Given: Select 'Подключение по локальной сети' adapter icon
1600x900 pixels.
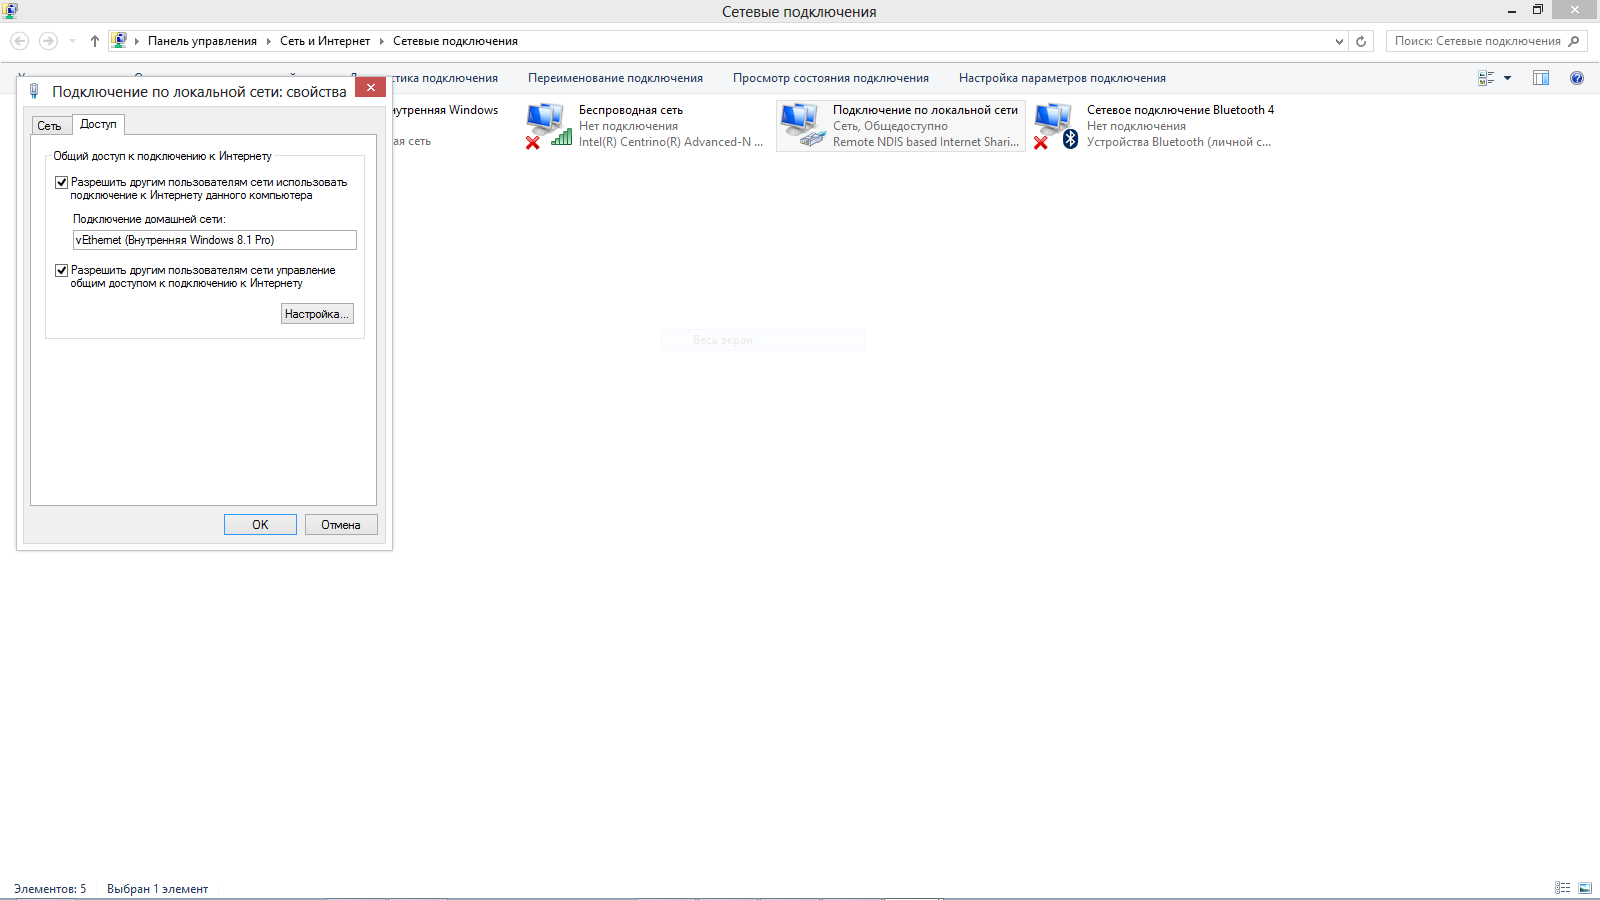Looking at the screenshot, I should [802, 126].
